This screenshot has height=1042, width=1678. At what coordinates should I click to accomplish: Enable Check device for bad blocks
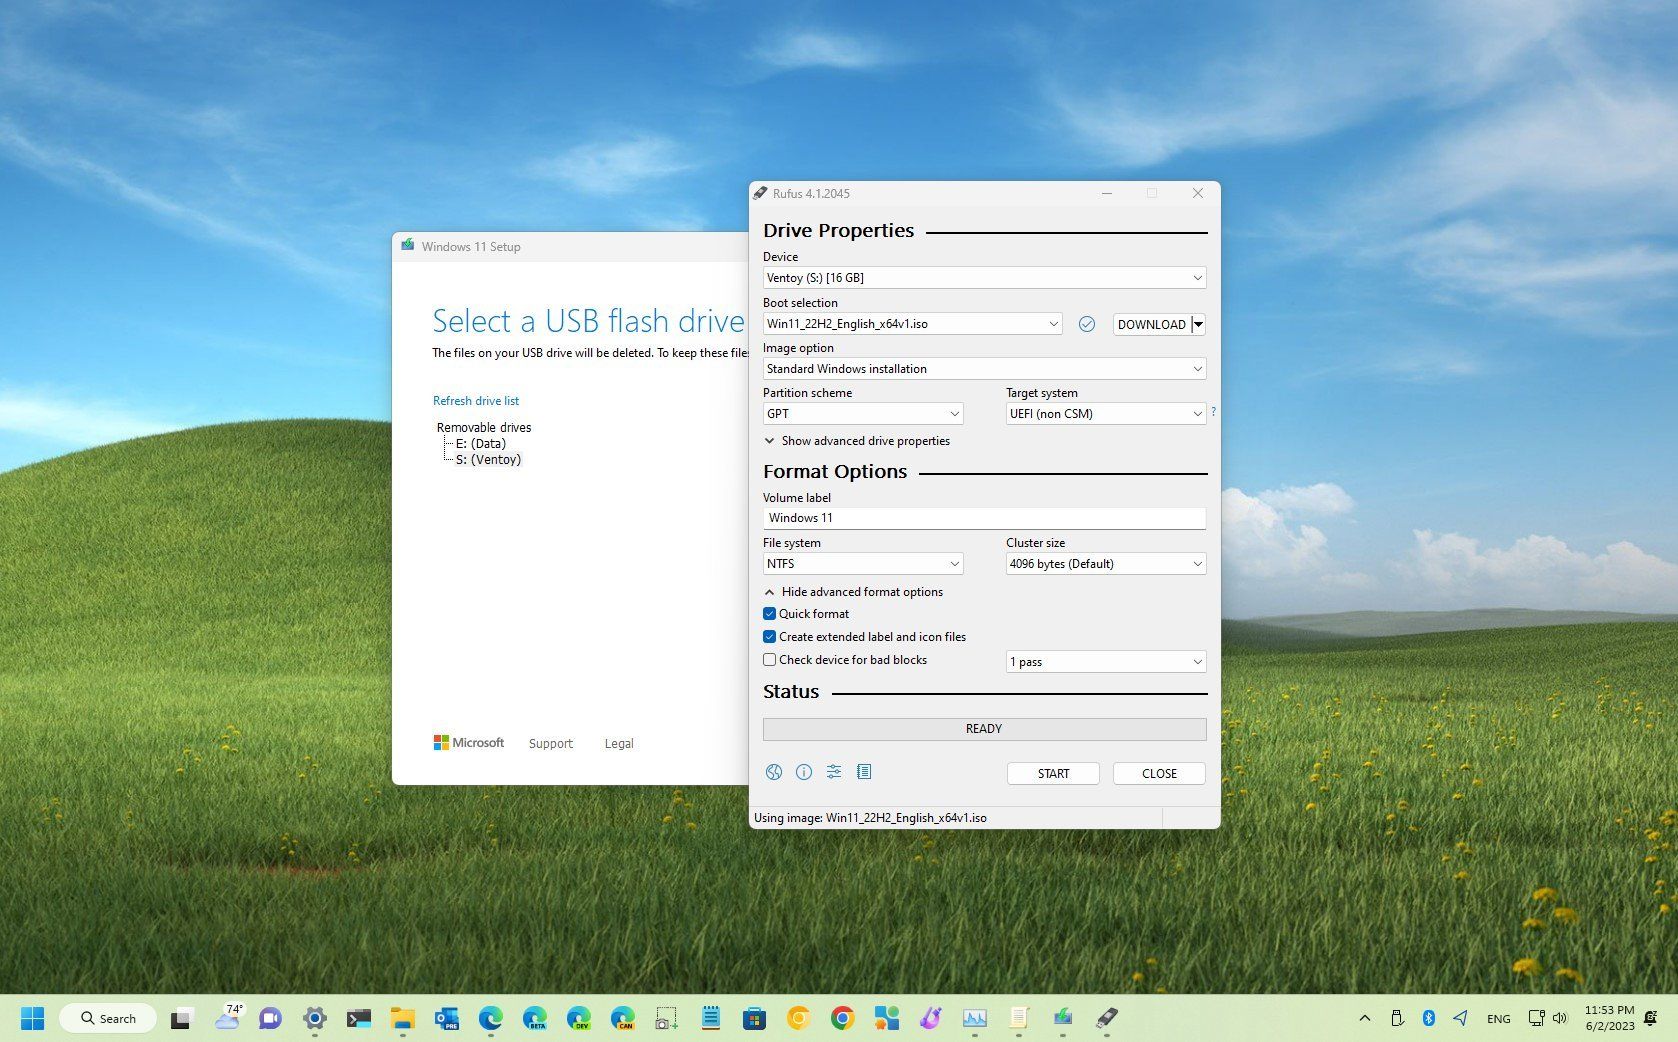[x=769, y=660]
